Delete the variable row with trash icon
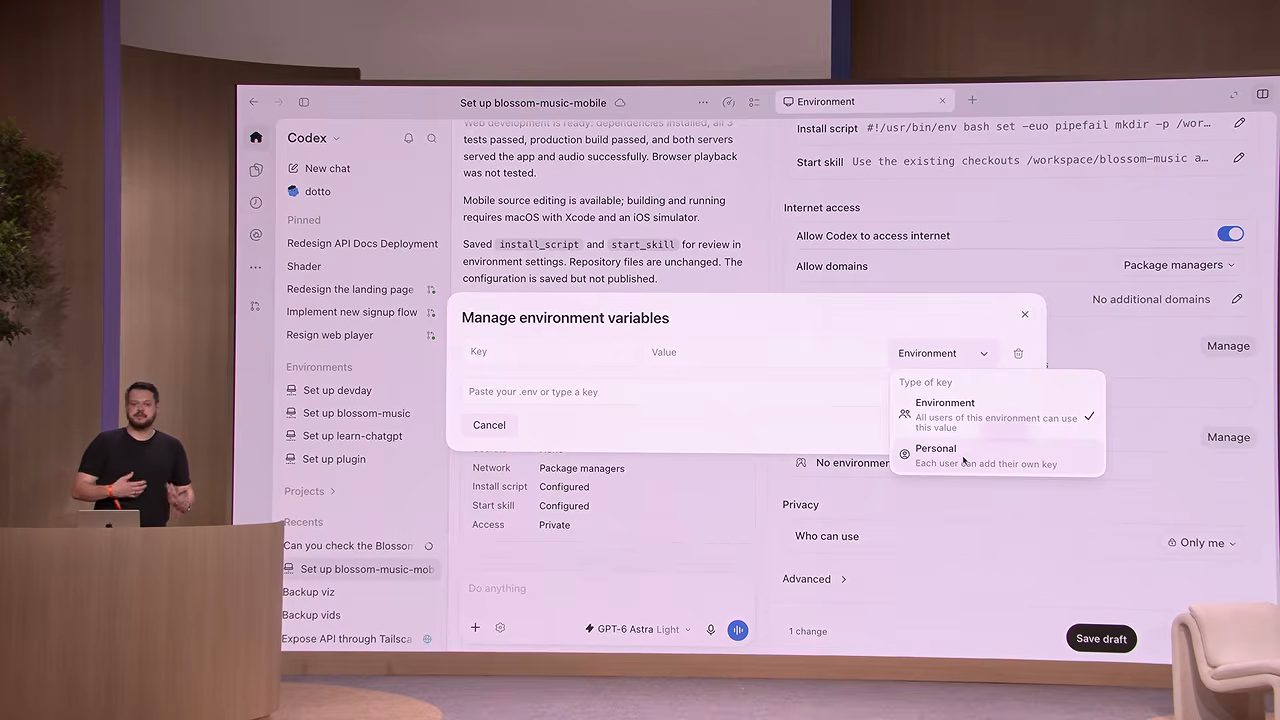This screenshot has width=1280, height=720. (x=1018, y=353)
